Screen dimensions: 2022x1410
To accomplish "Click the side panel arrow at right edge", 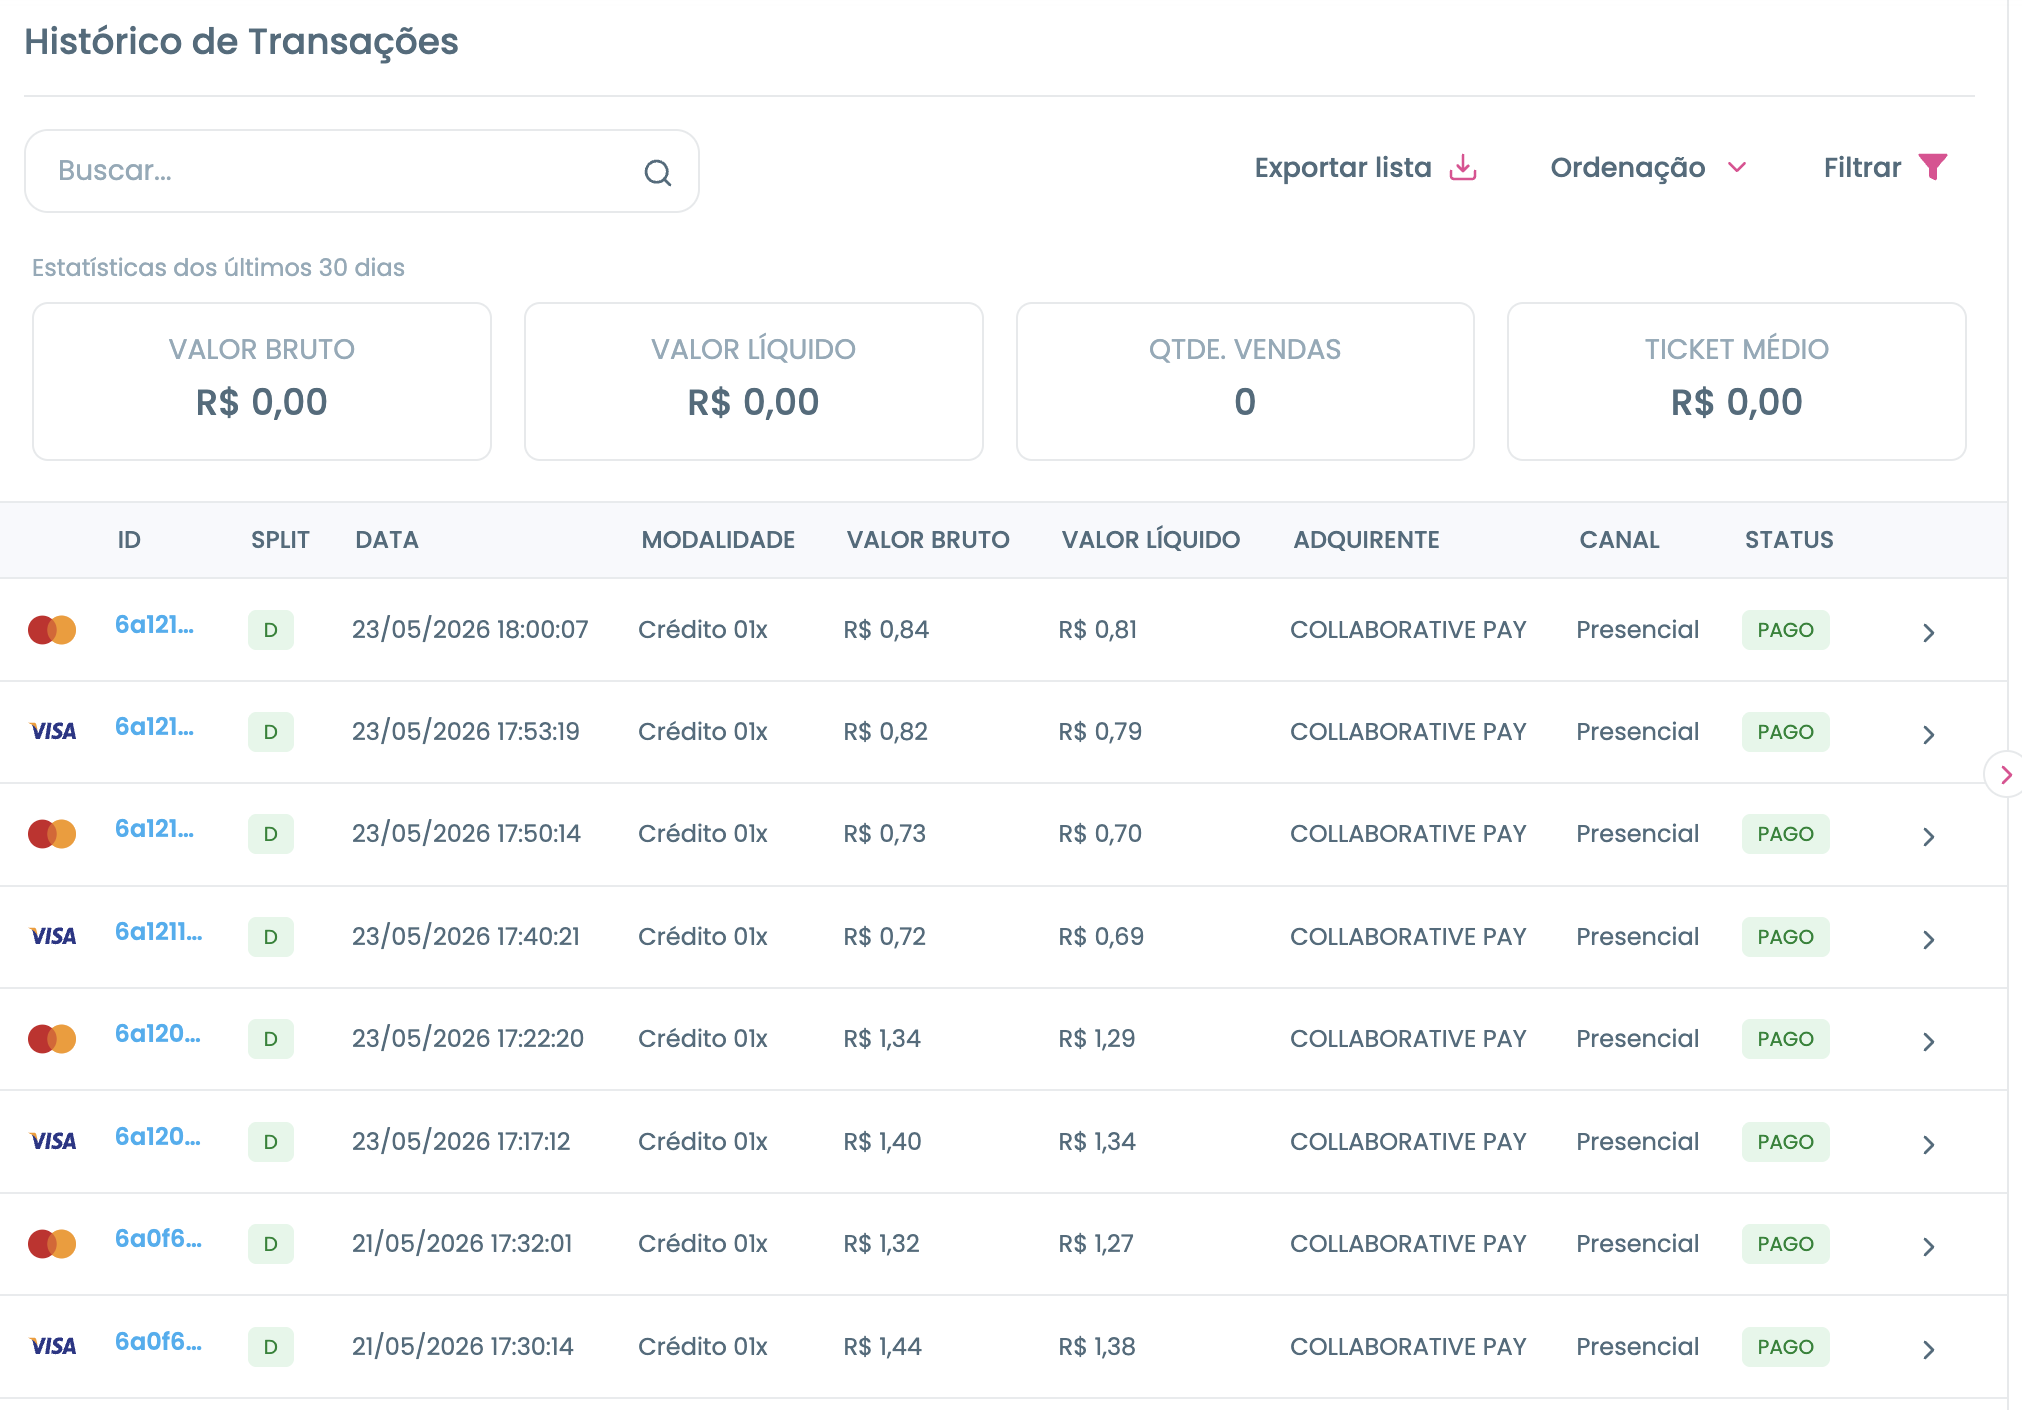I will coord(2004,775).
